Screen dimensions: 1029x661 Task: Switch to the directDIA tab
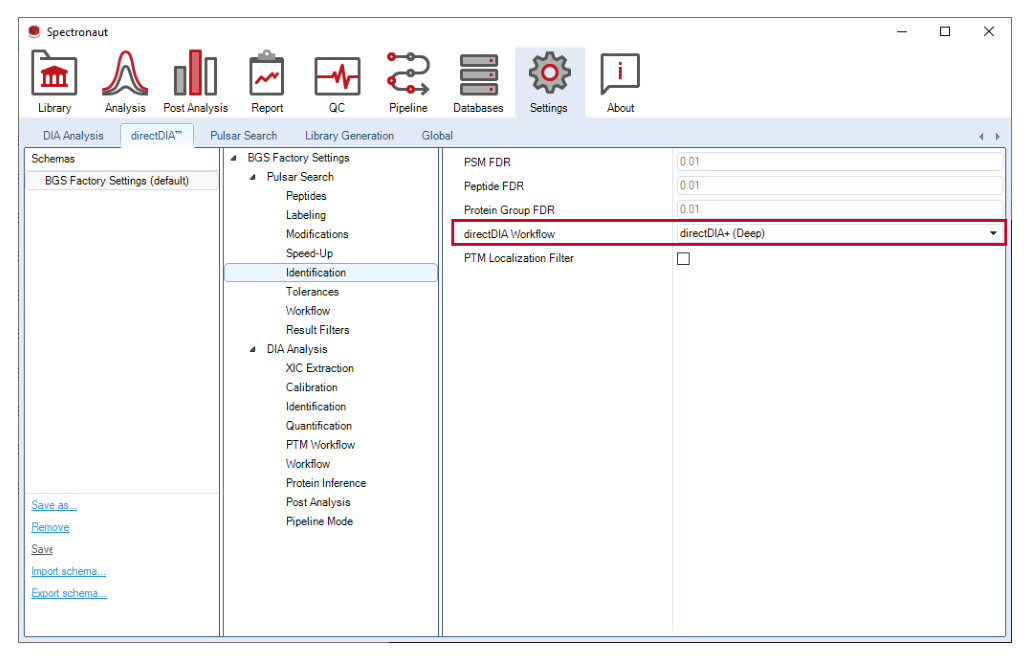pos(156,135)
